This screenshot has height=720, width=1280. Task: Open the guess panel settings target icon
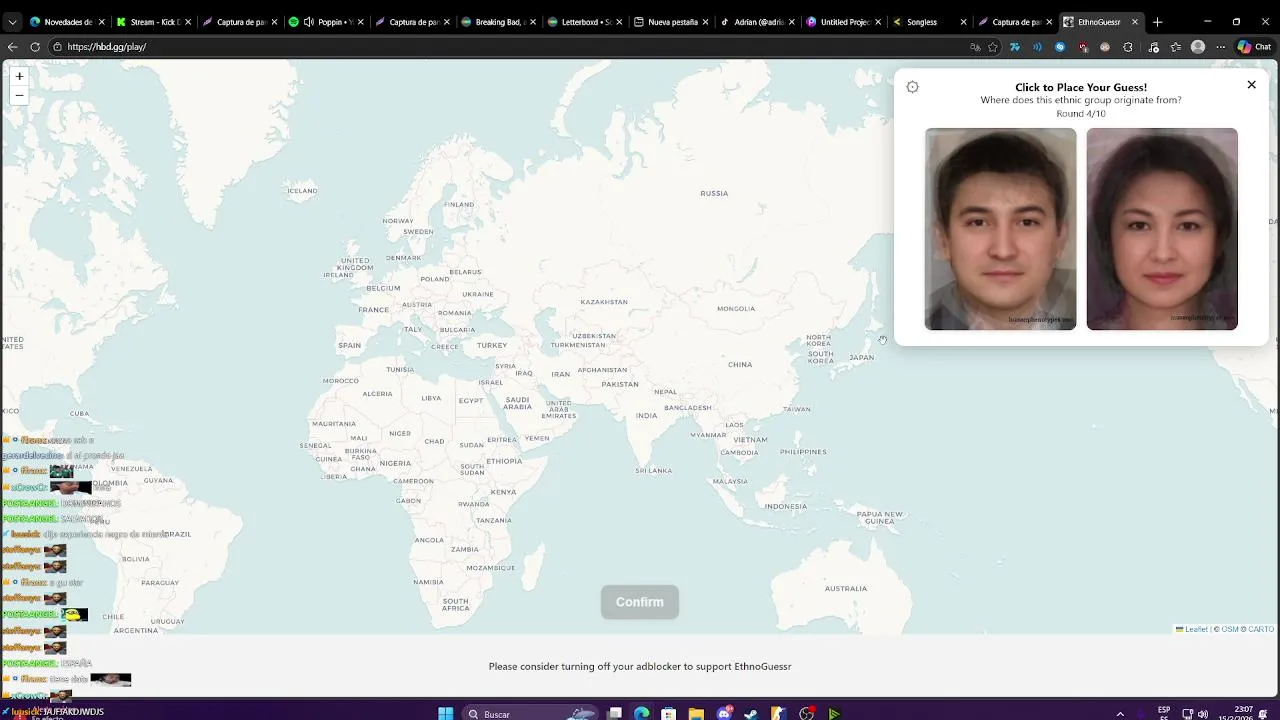tap(912, 87)
